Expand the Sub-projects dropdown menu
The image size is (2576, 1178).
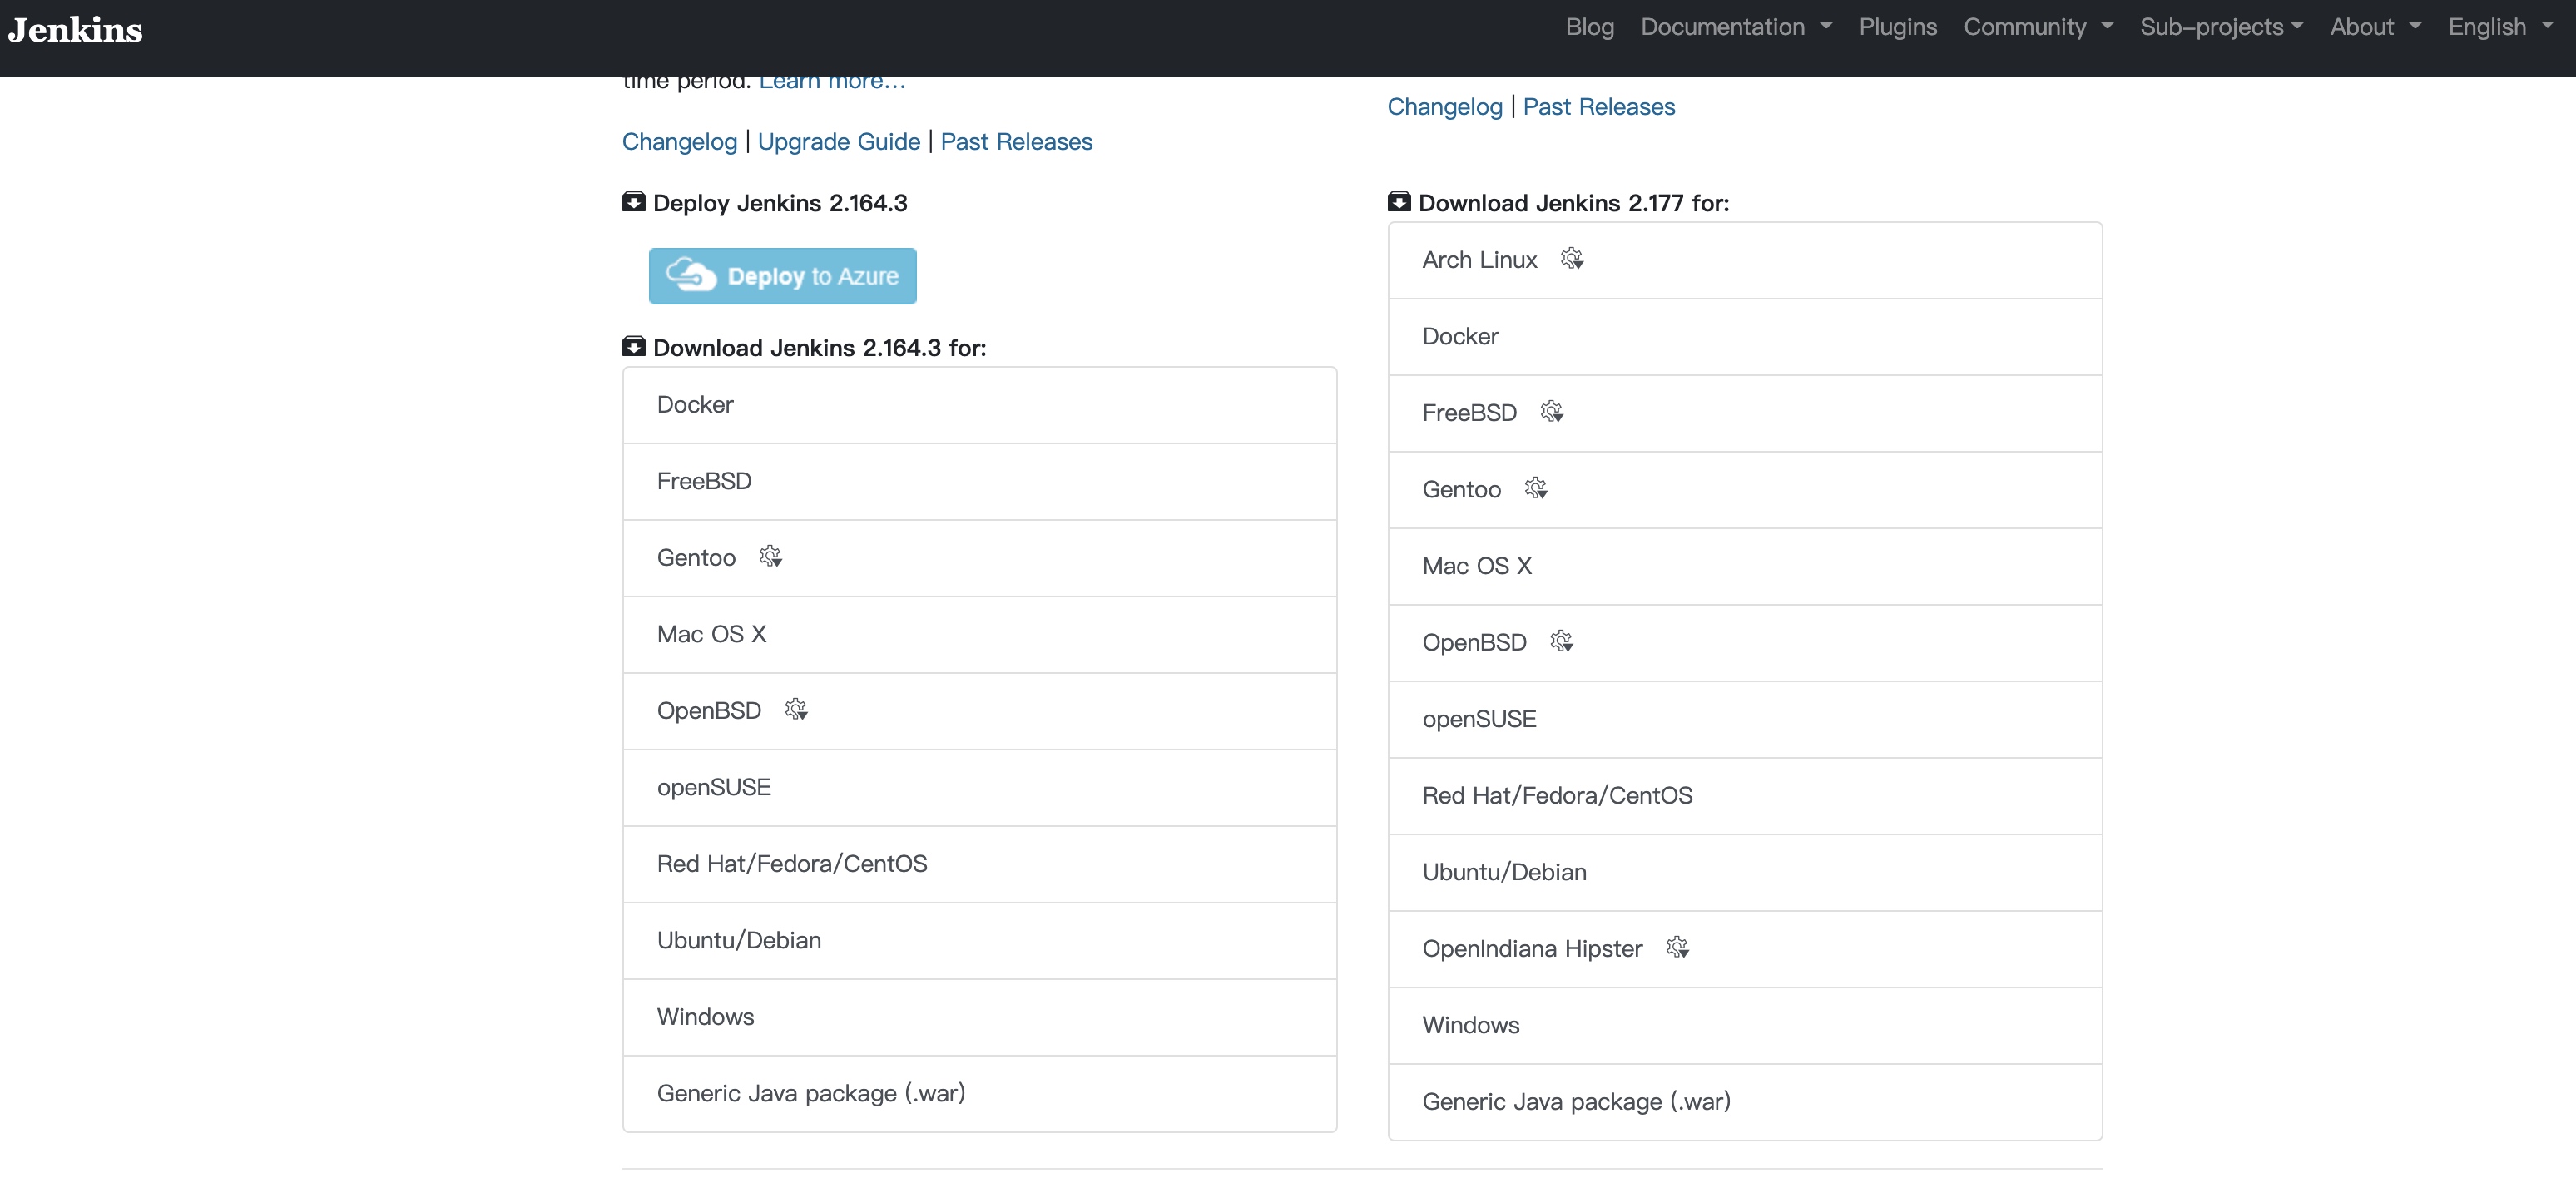click(x=2222, y=30)
